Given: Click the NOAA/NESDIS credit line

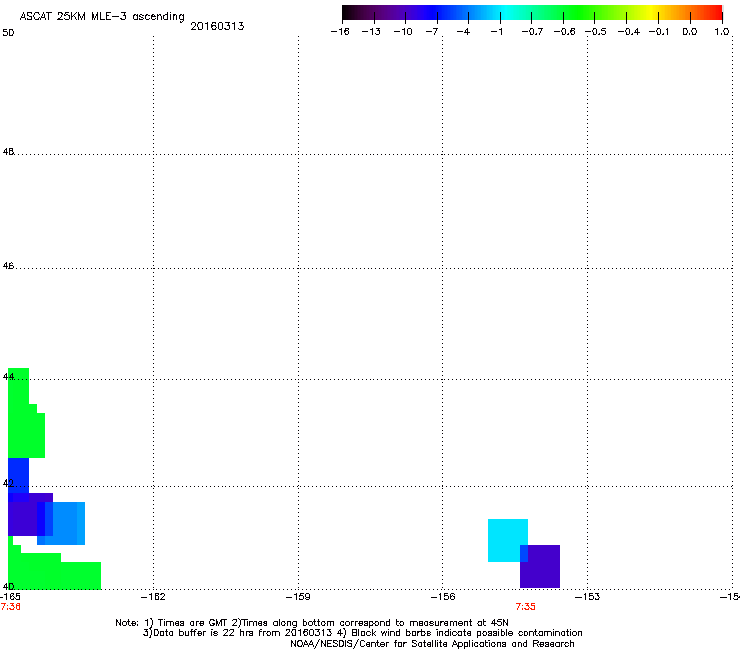Looking at the screenshot, I should pyautogui.click(x=432, y=644).
